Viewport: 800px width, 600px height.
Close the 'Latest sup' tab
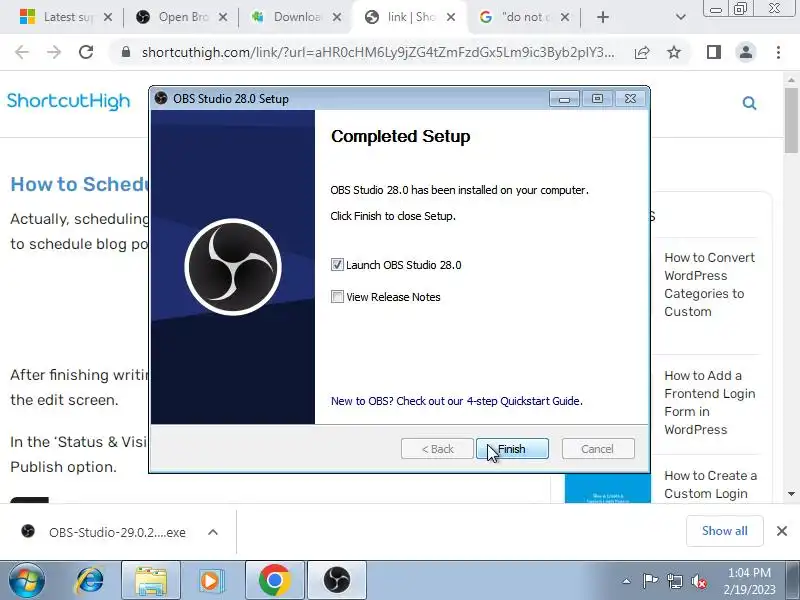coord(108,17)
